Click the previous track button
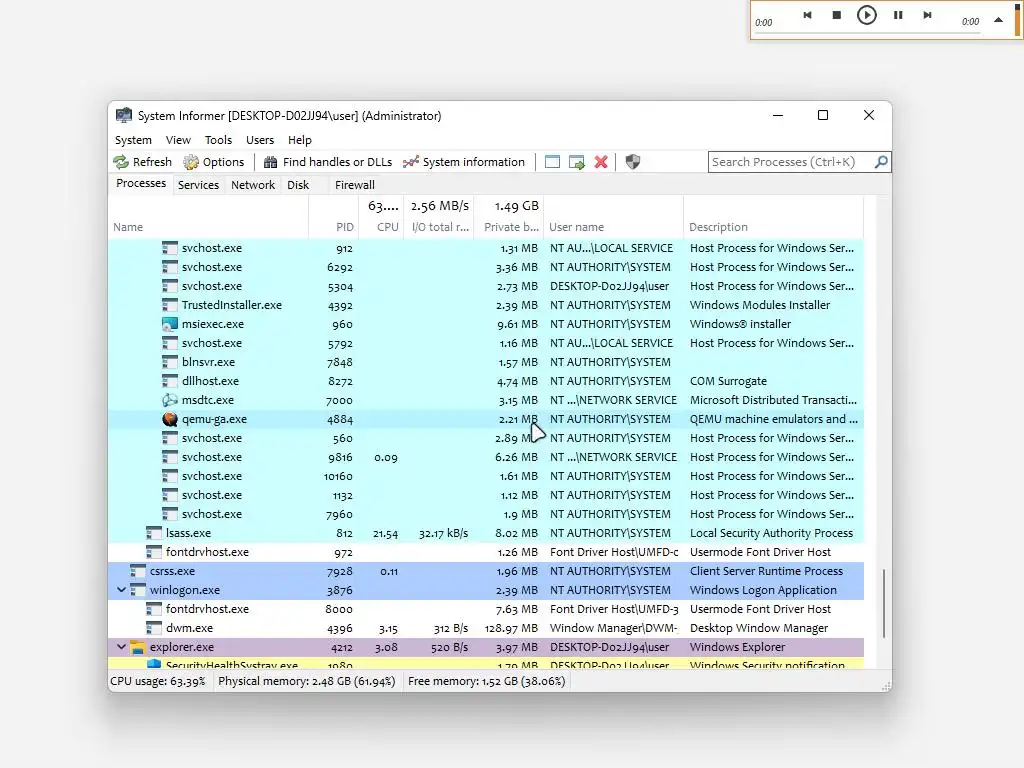The width and height of the screenshot is (1024, 768). click(807, 15)
